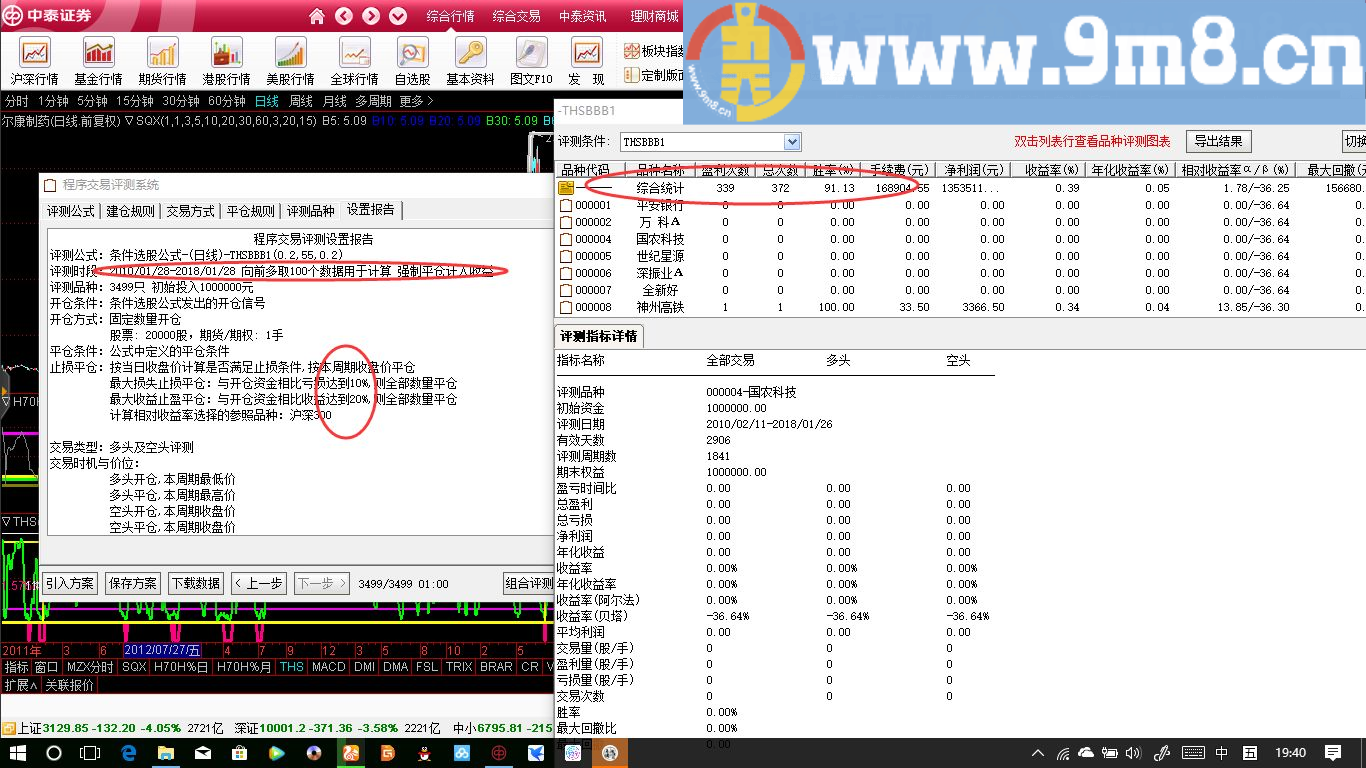Open File Explorer from taskbar
This screenshot has height=768, width=1366.
click(166, 752)
